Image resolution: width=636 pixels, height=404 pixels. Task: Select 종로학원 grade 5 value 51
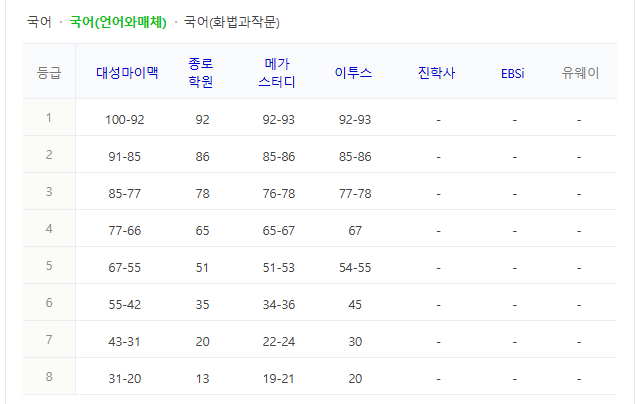tap(202, 268)
